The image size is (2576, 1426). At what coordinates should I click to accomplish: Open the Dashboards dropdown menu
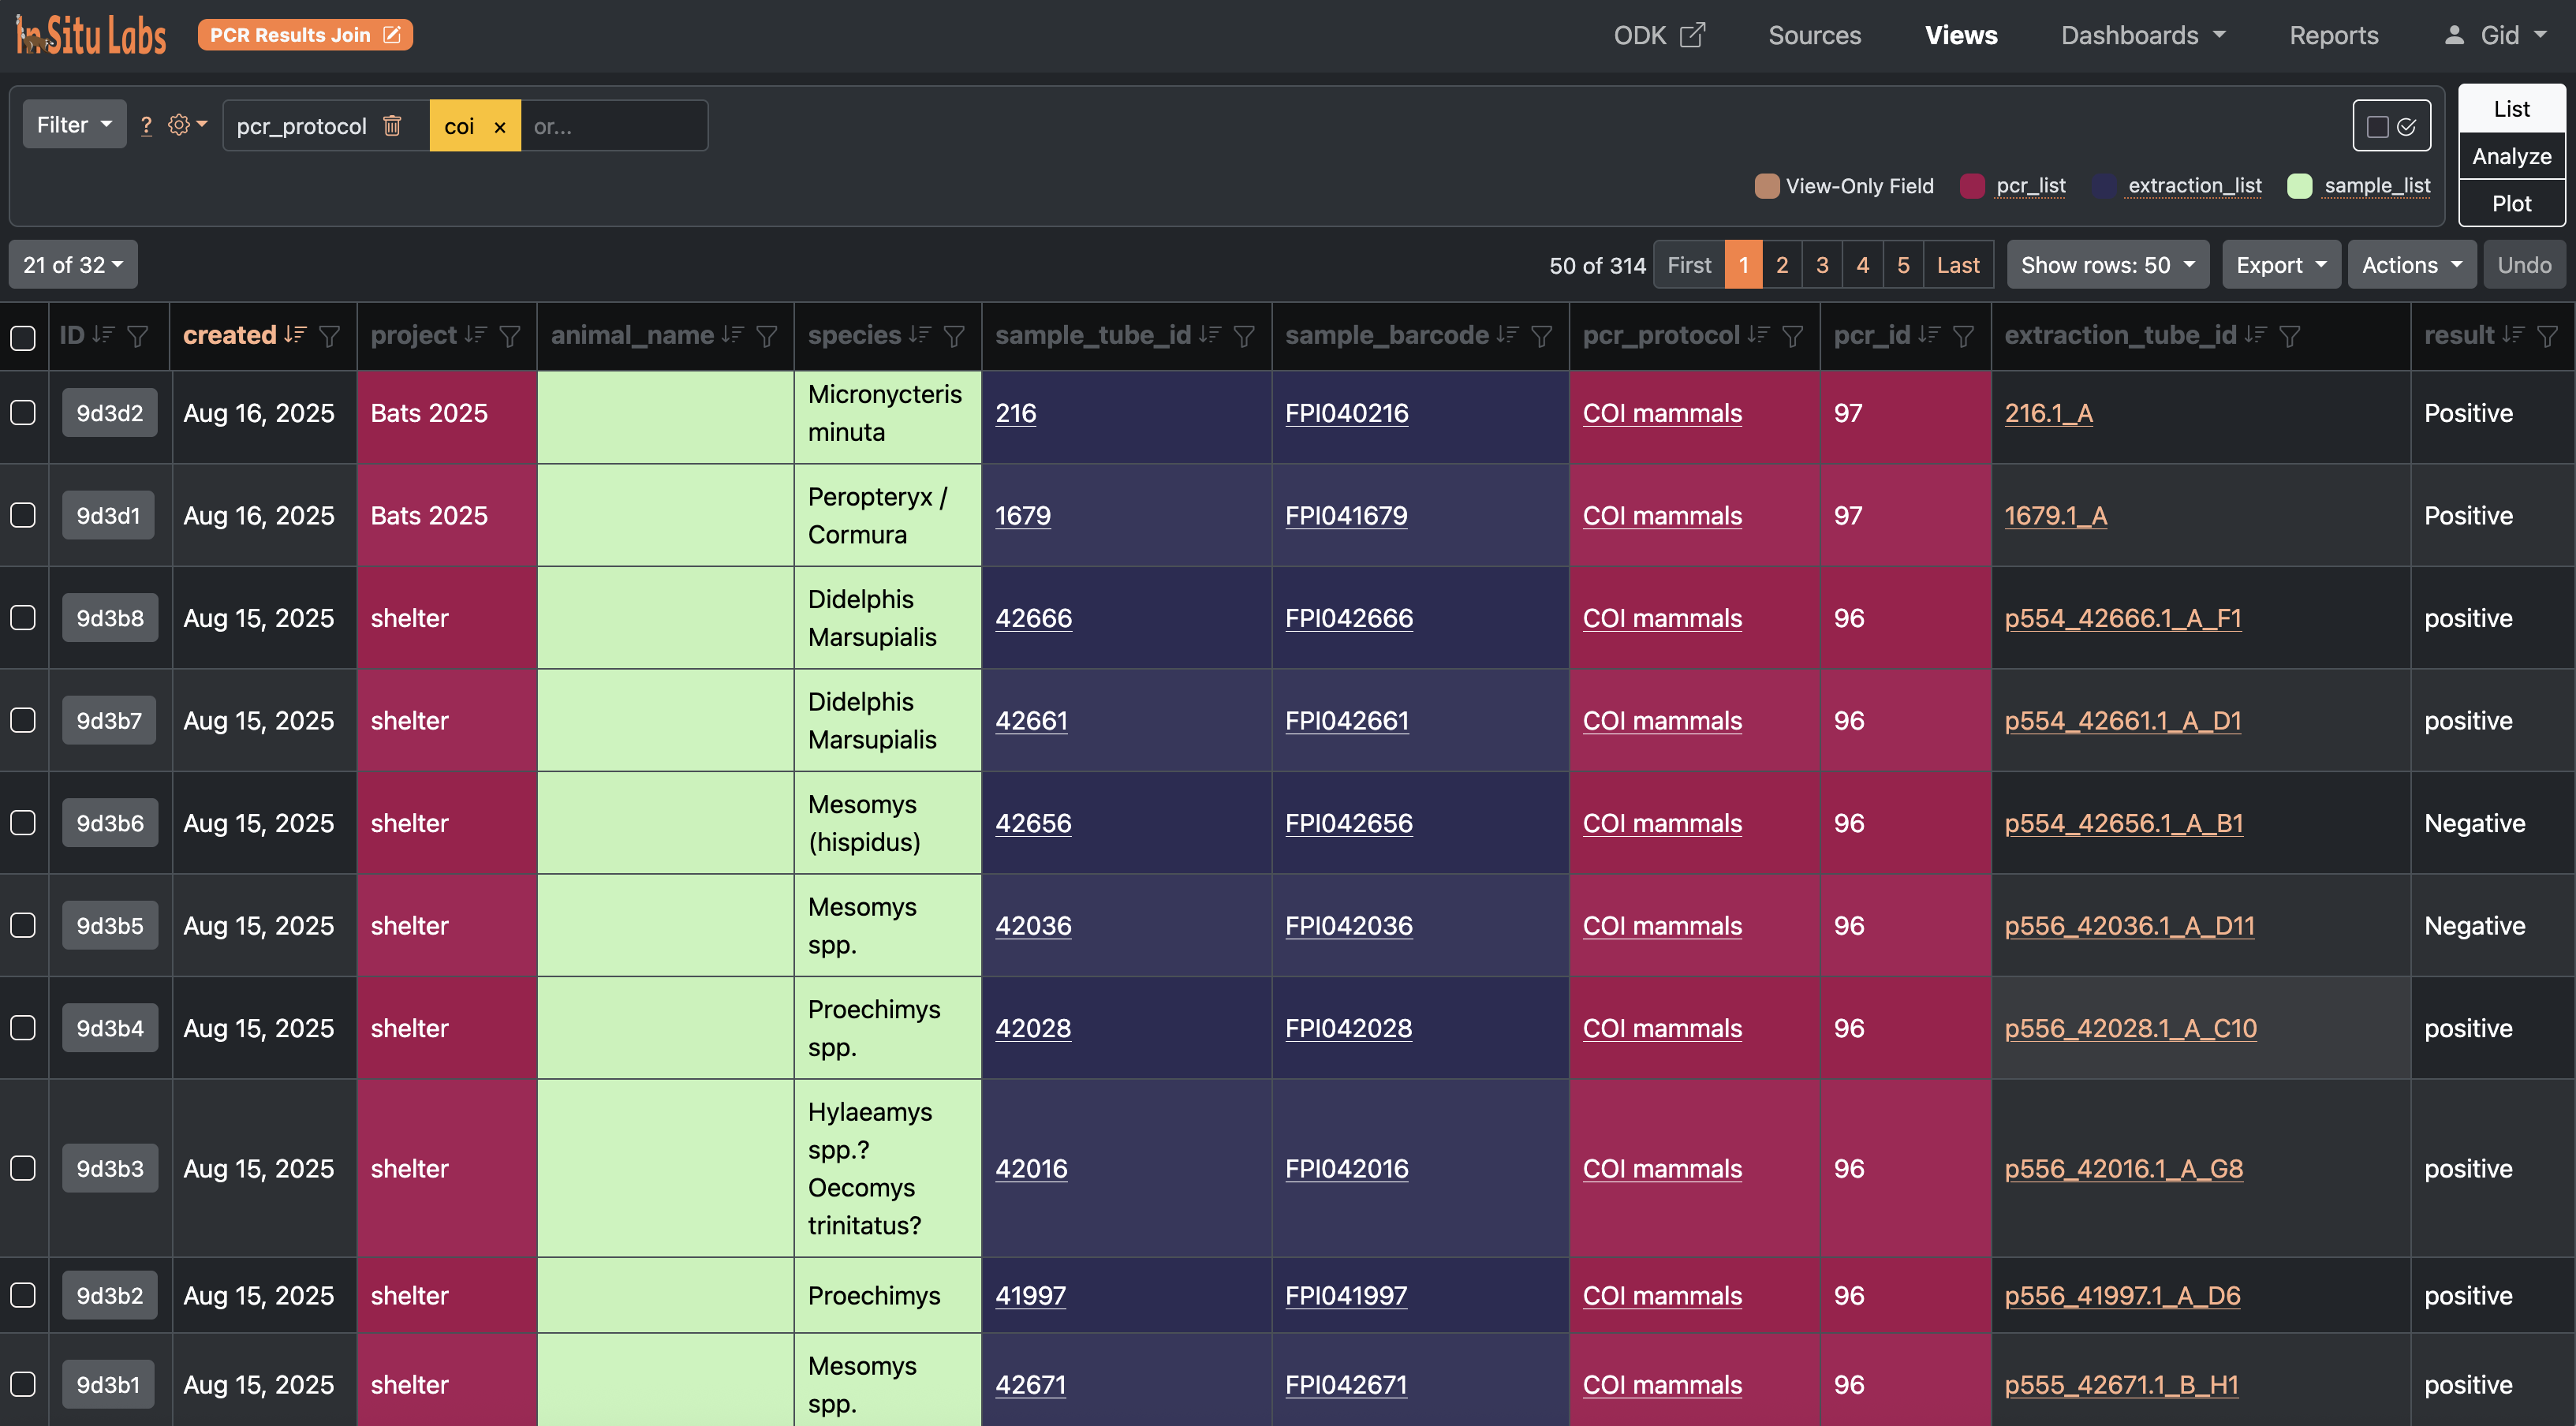(x=2141, y=34)
